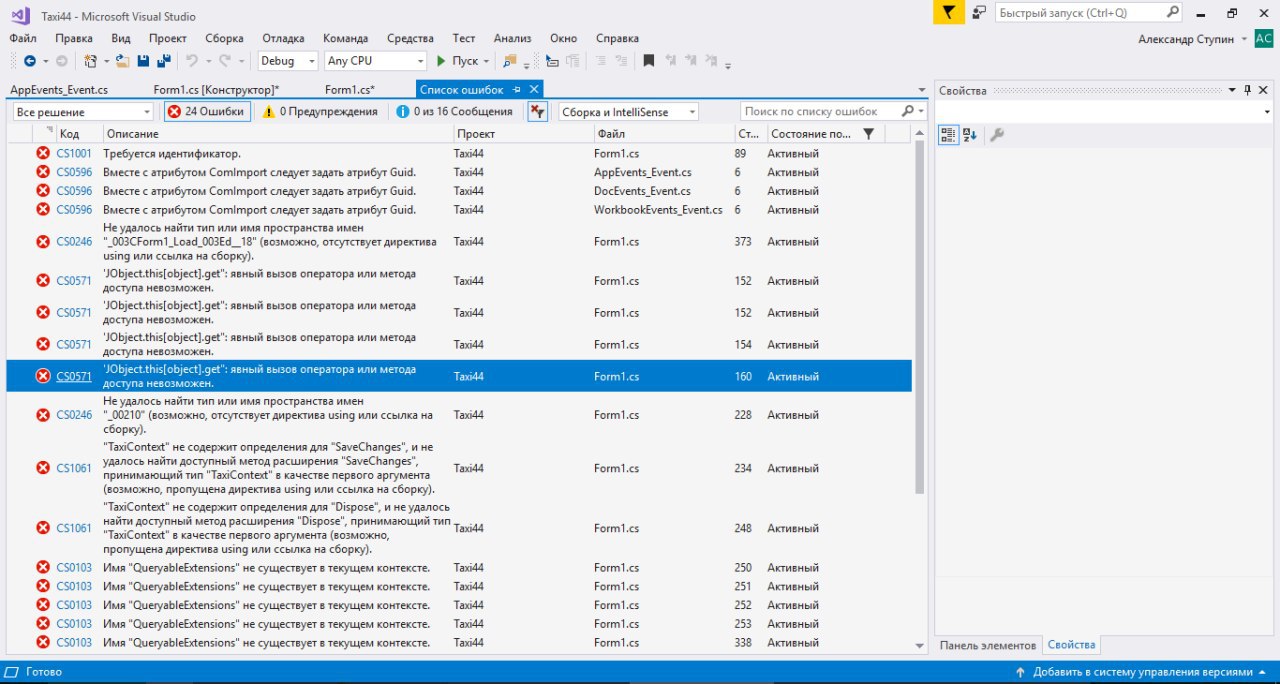
Task: Click the Navigate Backward arrow icon
Action: tap(30, 61)
